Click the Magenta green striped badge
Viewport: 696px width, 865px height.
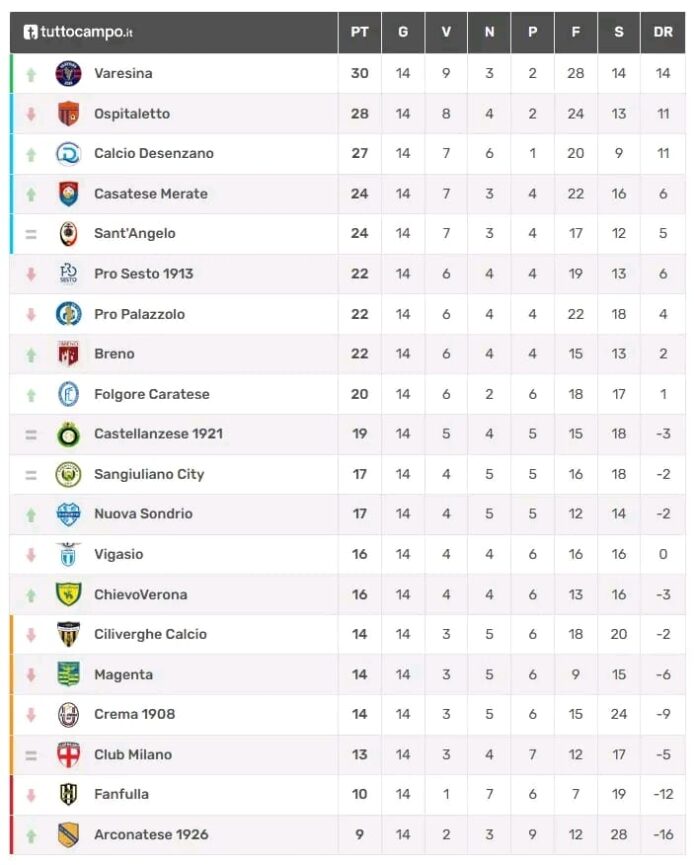pyautogui.click(x=68, y=674)
